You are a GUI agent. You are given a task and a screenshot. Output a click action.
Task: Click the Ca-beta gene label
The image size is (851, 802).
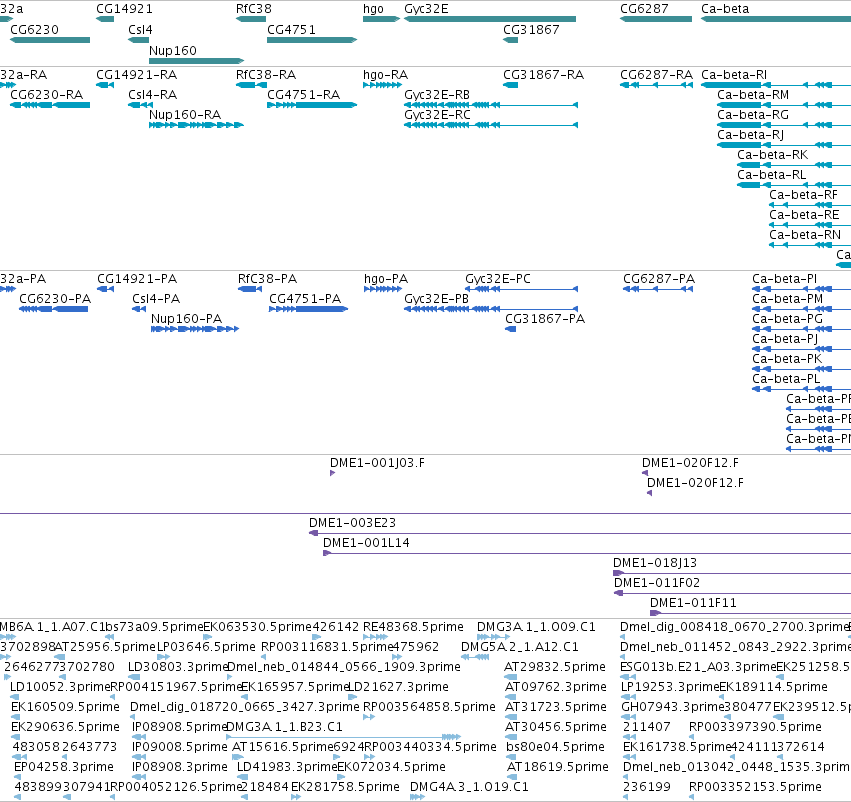[725, 9]
